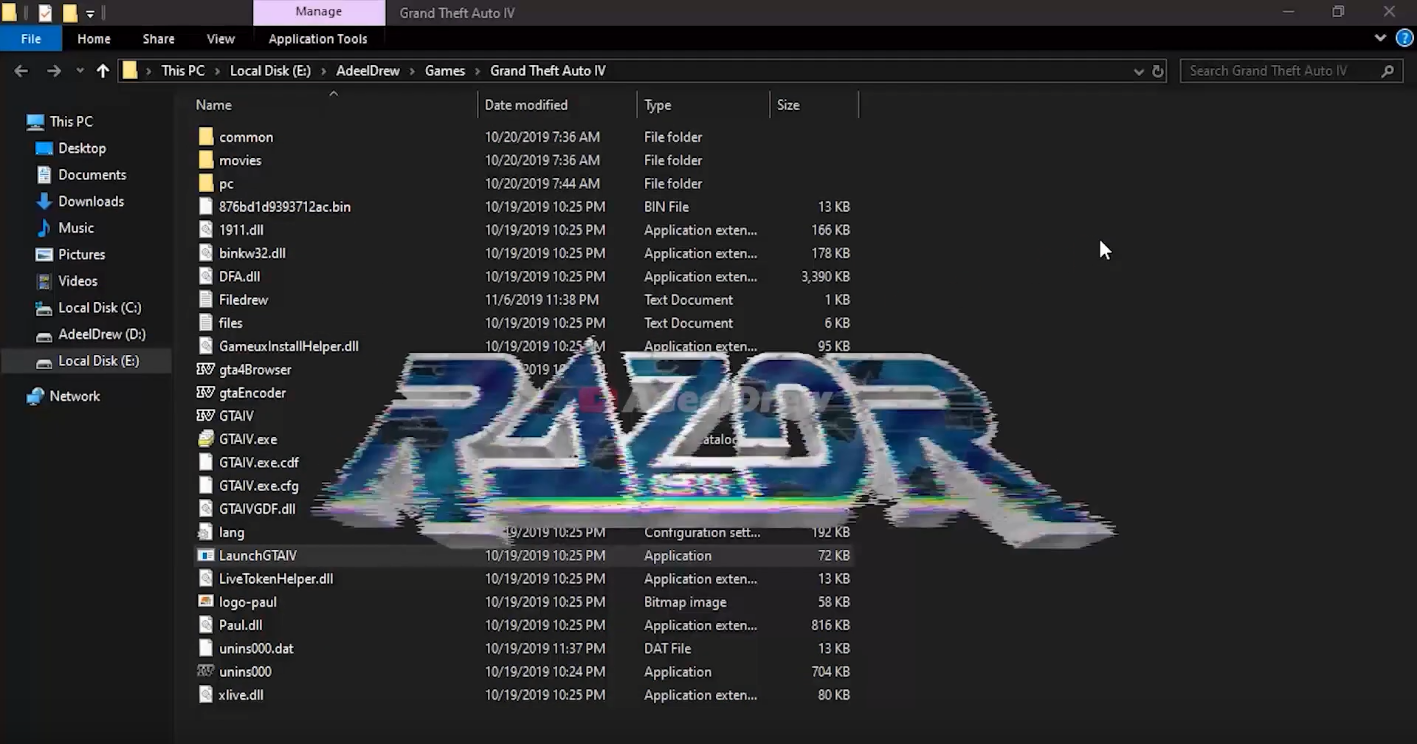Select the binkw32.dll file name
The height and width of the screenshot is (744, 1417).
252,254
